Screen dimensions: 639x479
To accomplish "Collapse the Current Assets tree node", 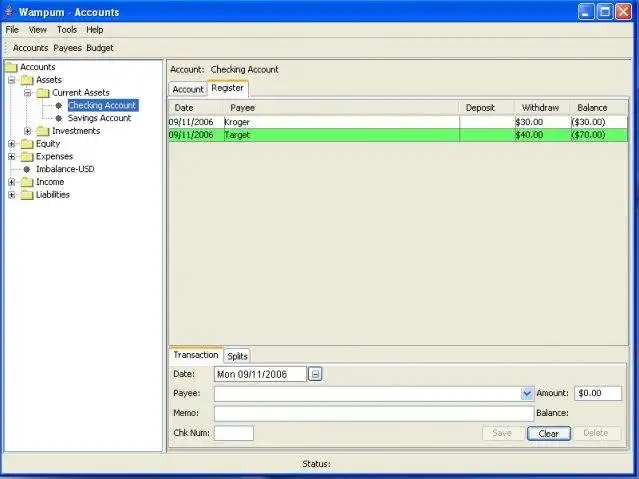I will (x=28, y=93).
